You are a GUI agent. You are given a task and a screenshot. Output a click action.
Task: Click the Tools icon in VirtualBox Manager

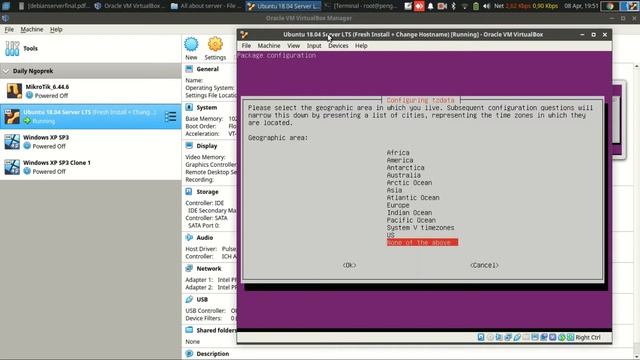[x=12, y=49]
